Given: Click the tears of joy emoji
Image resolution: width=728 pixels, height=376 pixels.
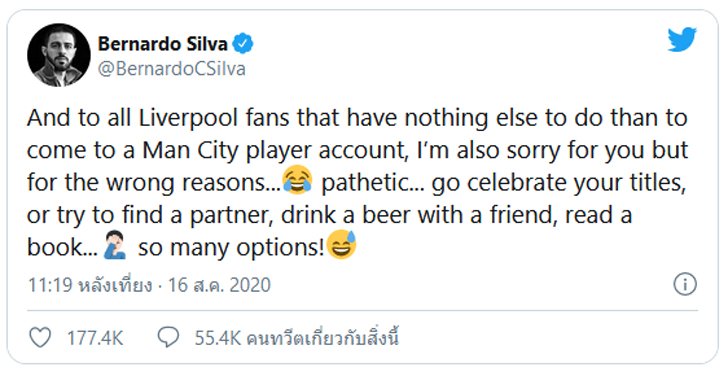Looking at the screenshot, I should pyautogui.click(x=298, y=180).
